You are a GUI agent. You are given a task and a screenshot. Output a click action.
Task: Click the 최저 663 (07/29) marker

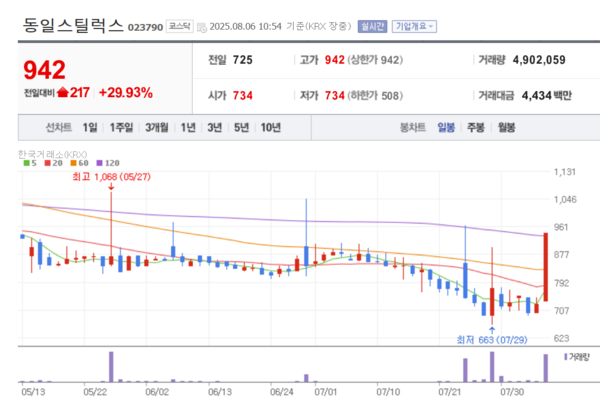pos(492,340)
